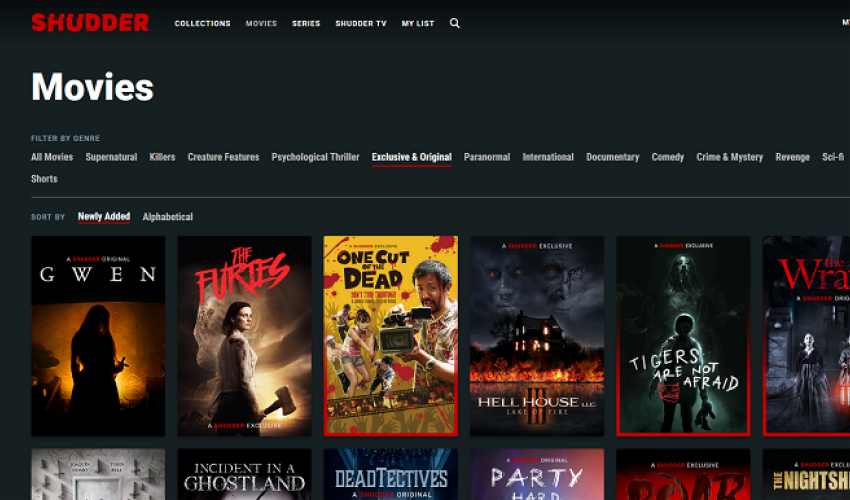Filter by Shorts genre

[44, 179]
